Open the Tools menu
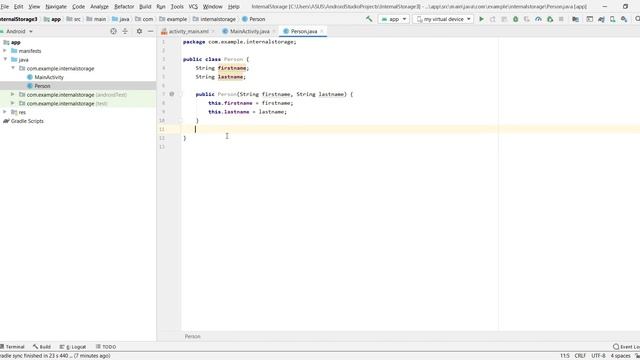Viewport: 640px width, 360px height. click(177, 7)
